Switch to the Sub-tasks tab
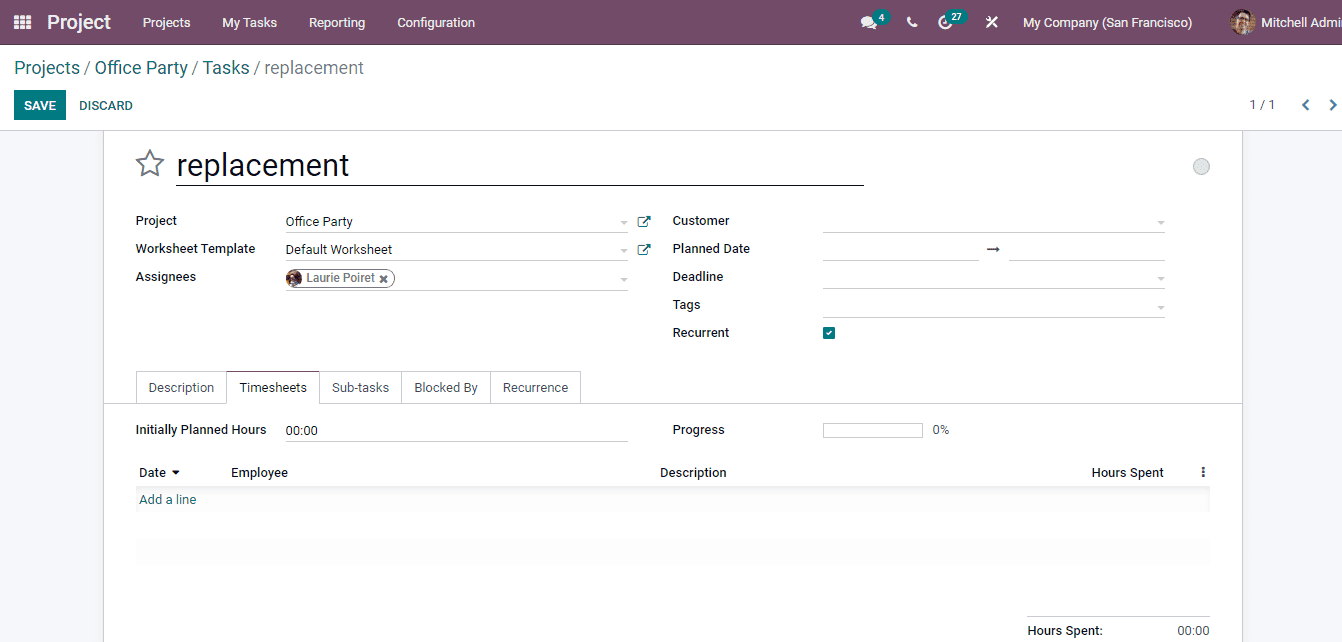This screenshot has width=1342, height=642. click(360, 387)
